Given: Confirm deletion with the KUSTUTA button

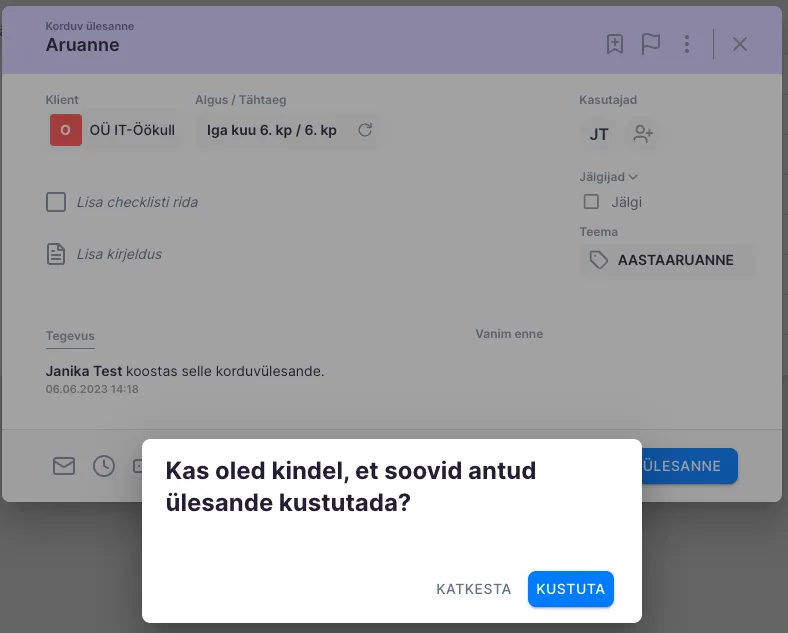Looking at the screenshot, I should click(x=570, y=589).
